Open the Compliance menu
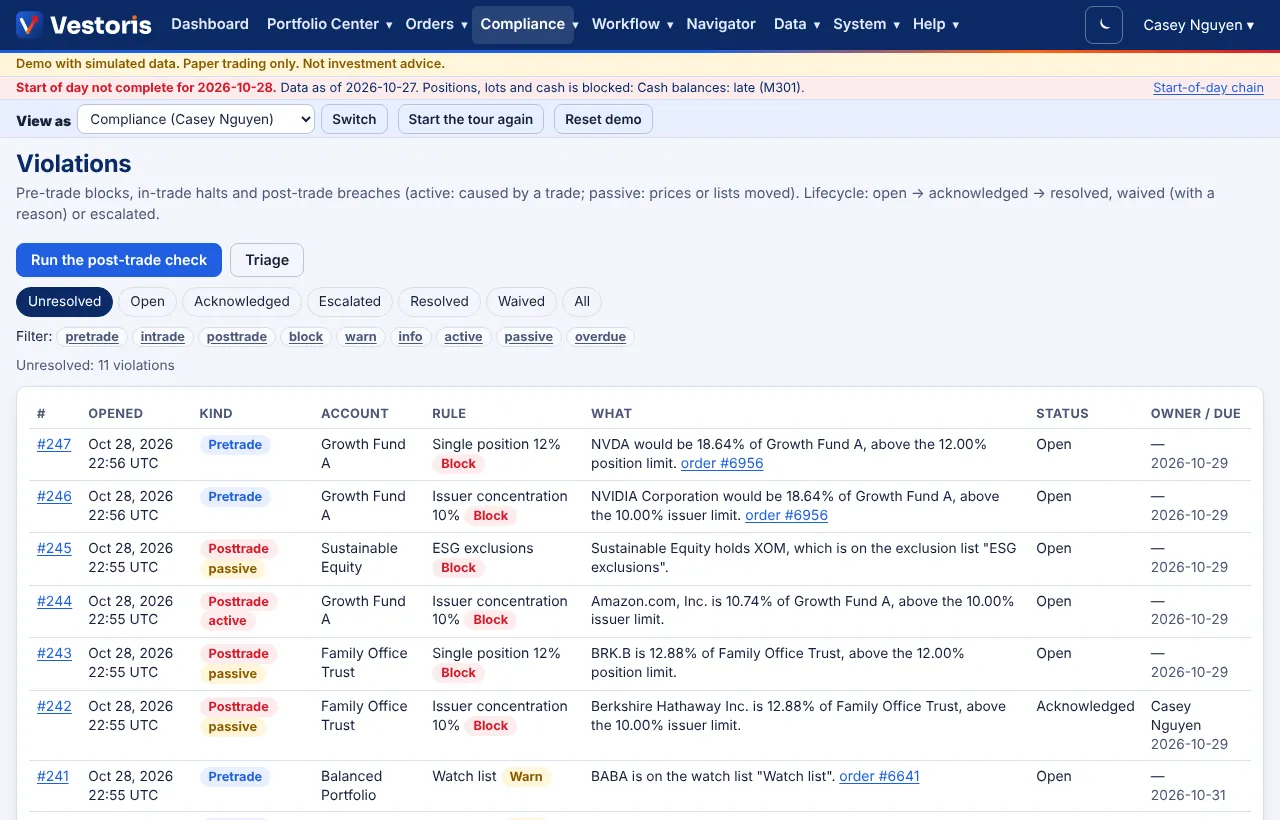The width and height of the screenshot is (1280, 820). coord(523,24)
